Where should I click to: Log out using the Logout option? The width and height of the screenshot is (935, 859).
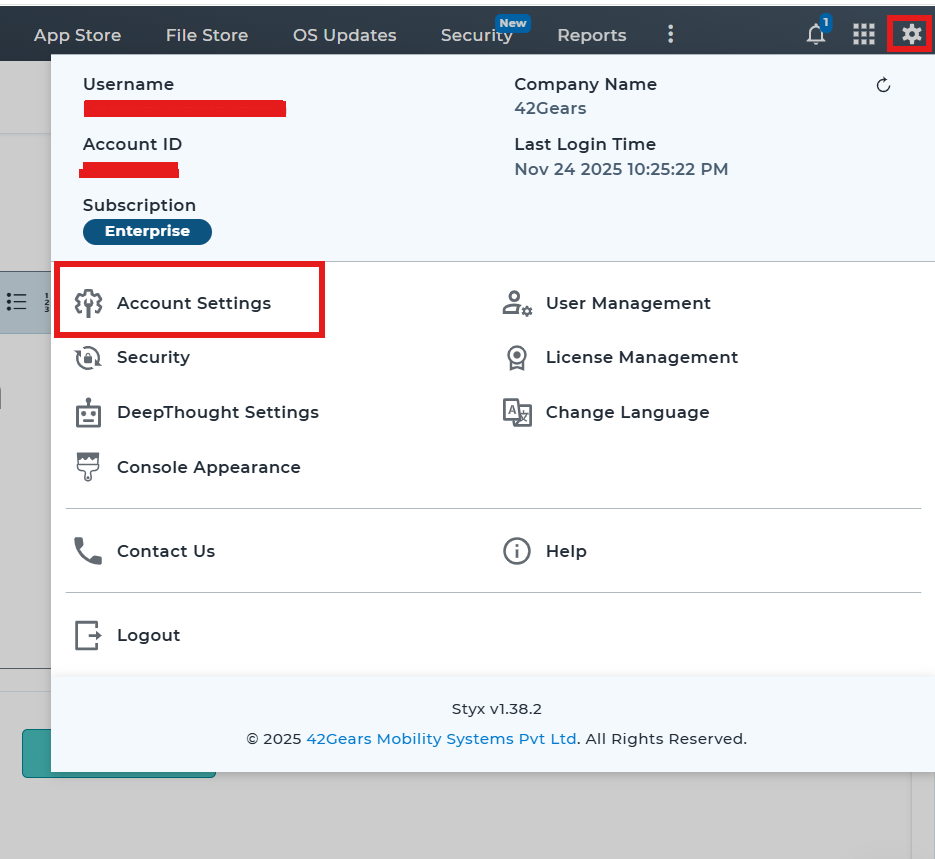pyautogui.click(x=148, y=635)
